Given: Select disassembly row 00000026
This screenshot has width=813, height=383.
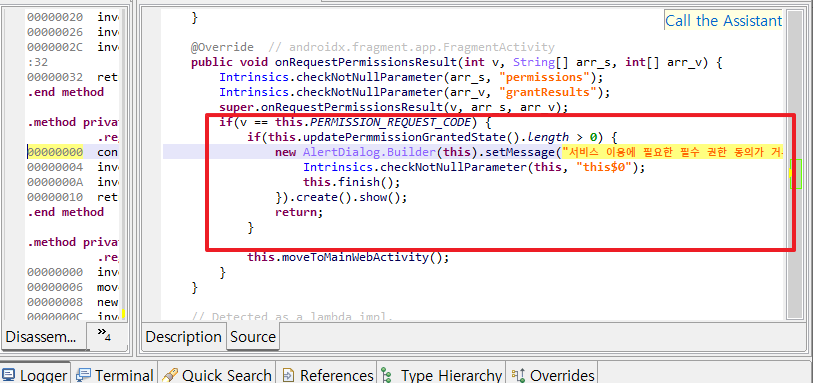Looking at the screenshot, I should click(73, 32).
